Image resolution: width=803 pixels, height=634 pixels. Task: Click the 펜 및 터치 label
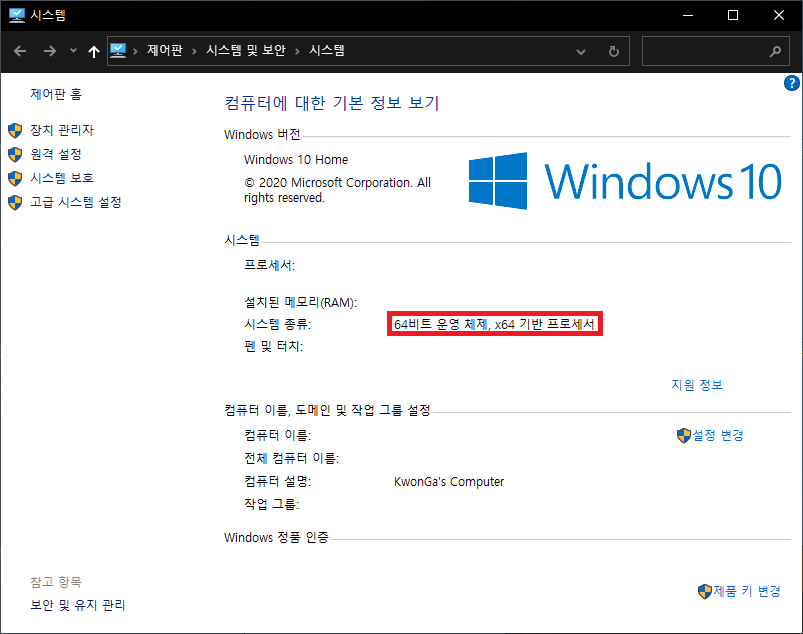click(x=273, y=347)
